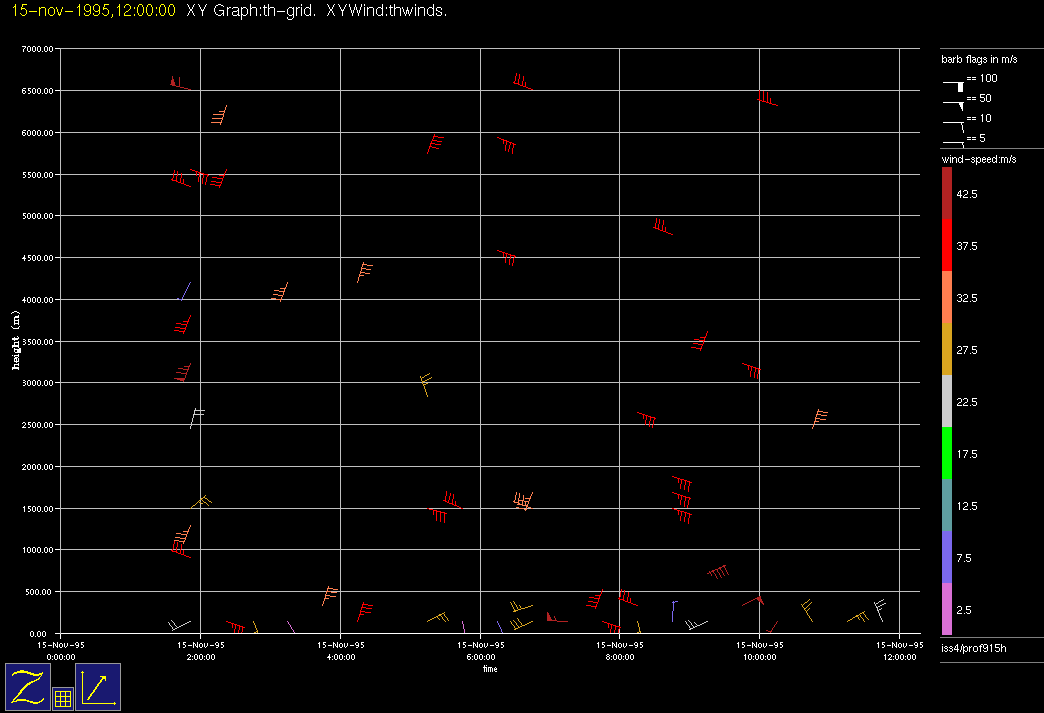Pick the green 17.5 wind-speed color band
Screen dimensions: 1044x713
click(947, 453)
